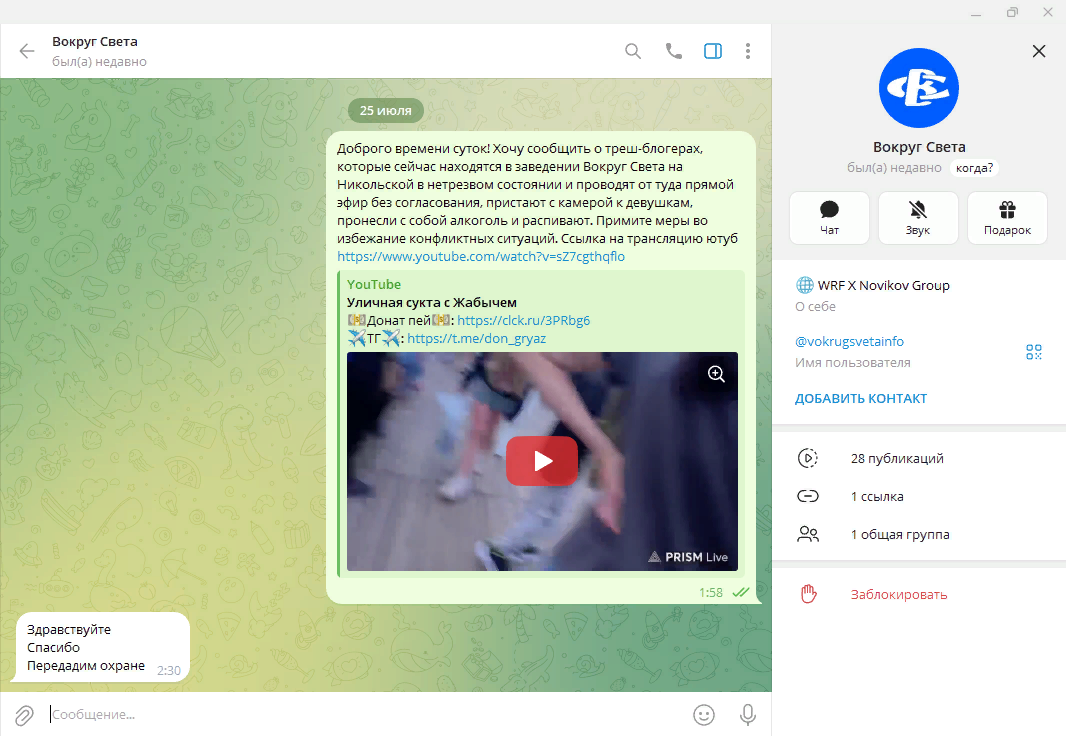The image size is (1066, 736).
Task: Click the 'когда?' last seen badge
Action: 974,168
